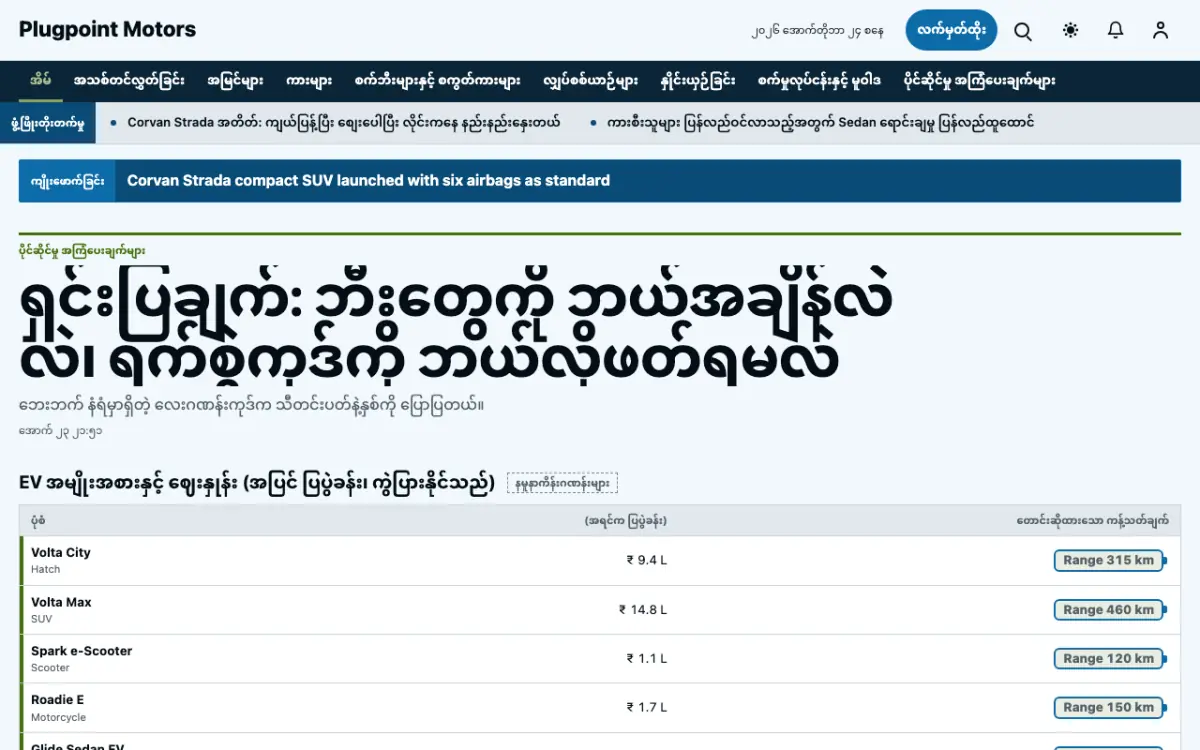The image size is (1200, 750).
Task: Click the Range 150 km badge
Action: [x=1109, y=707]
